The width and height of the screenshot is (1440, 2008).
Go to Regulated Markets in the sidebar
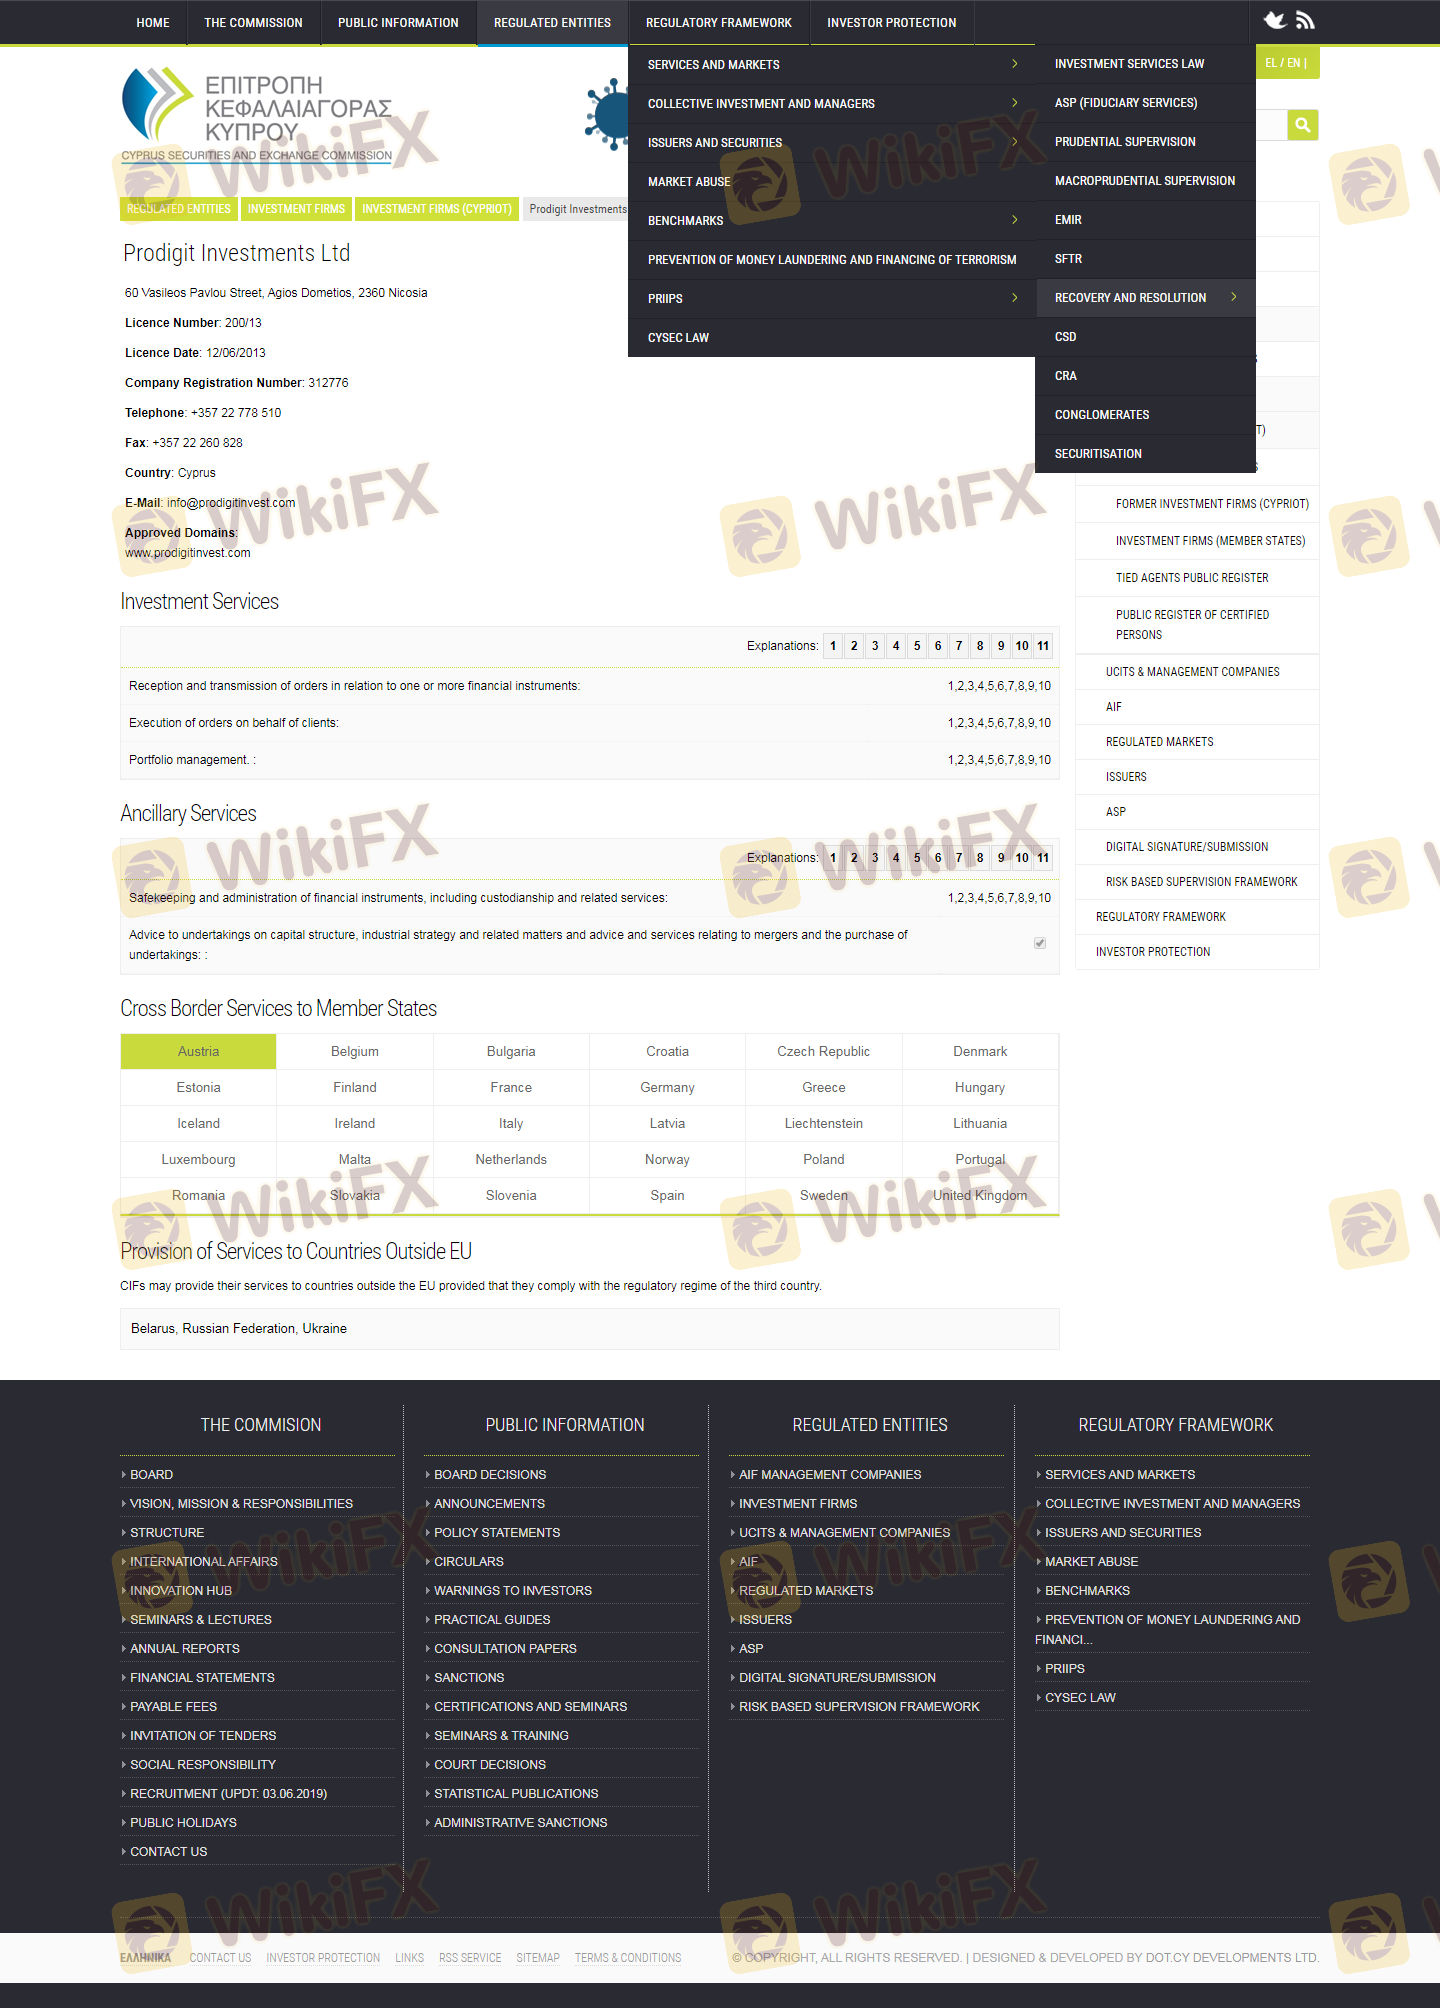tap(1159, 742)
